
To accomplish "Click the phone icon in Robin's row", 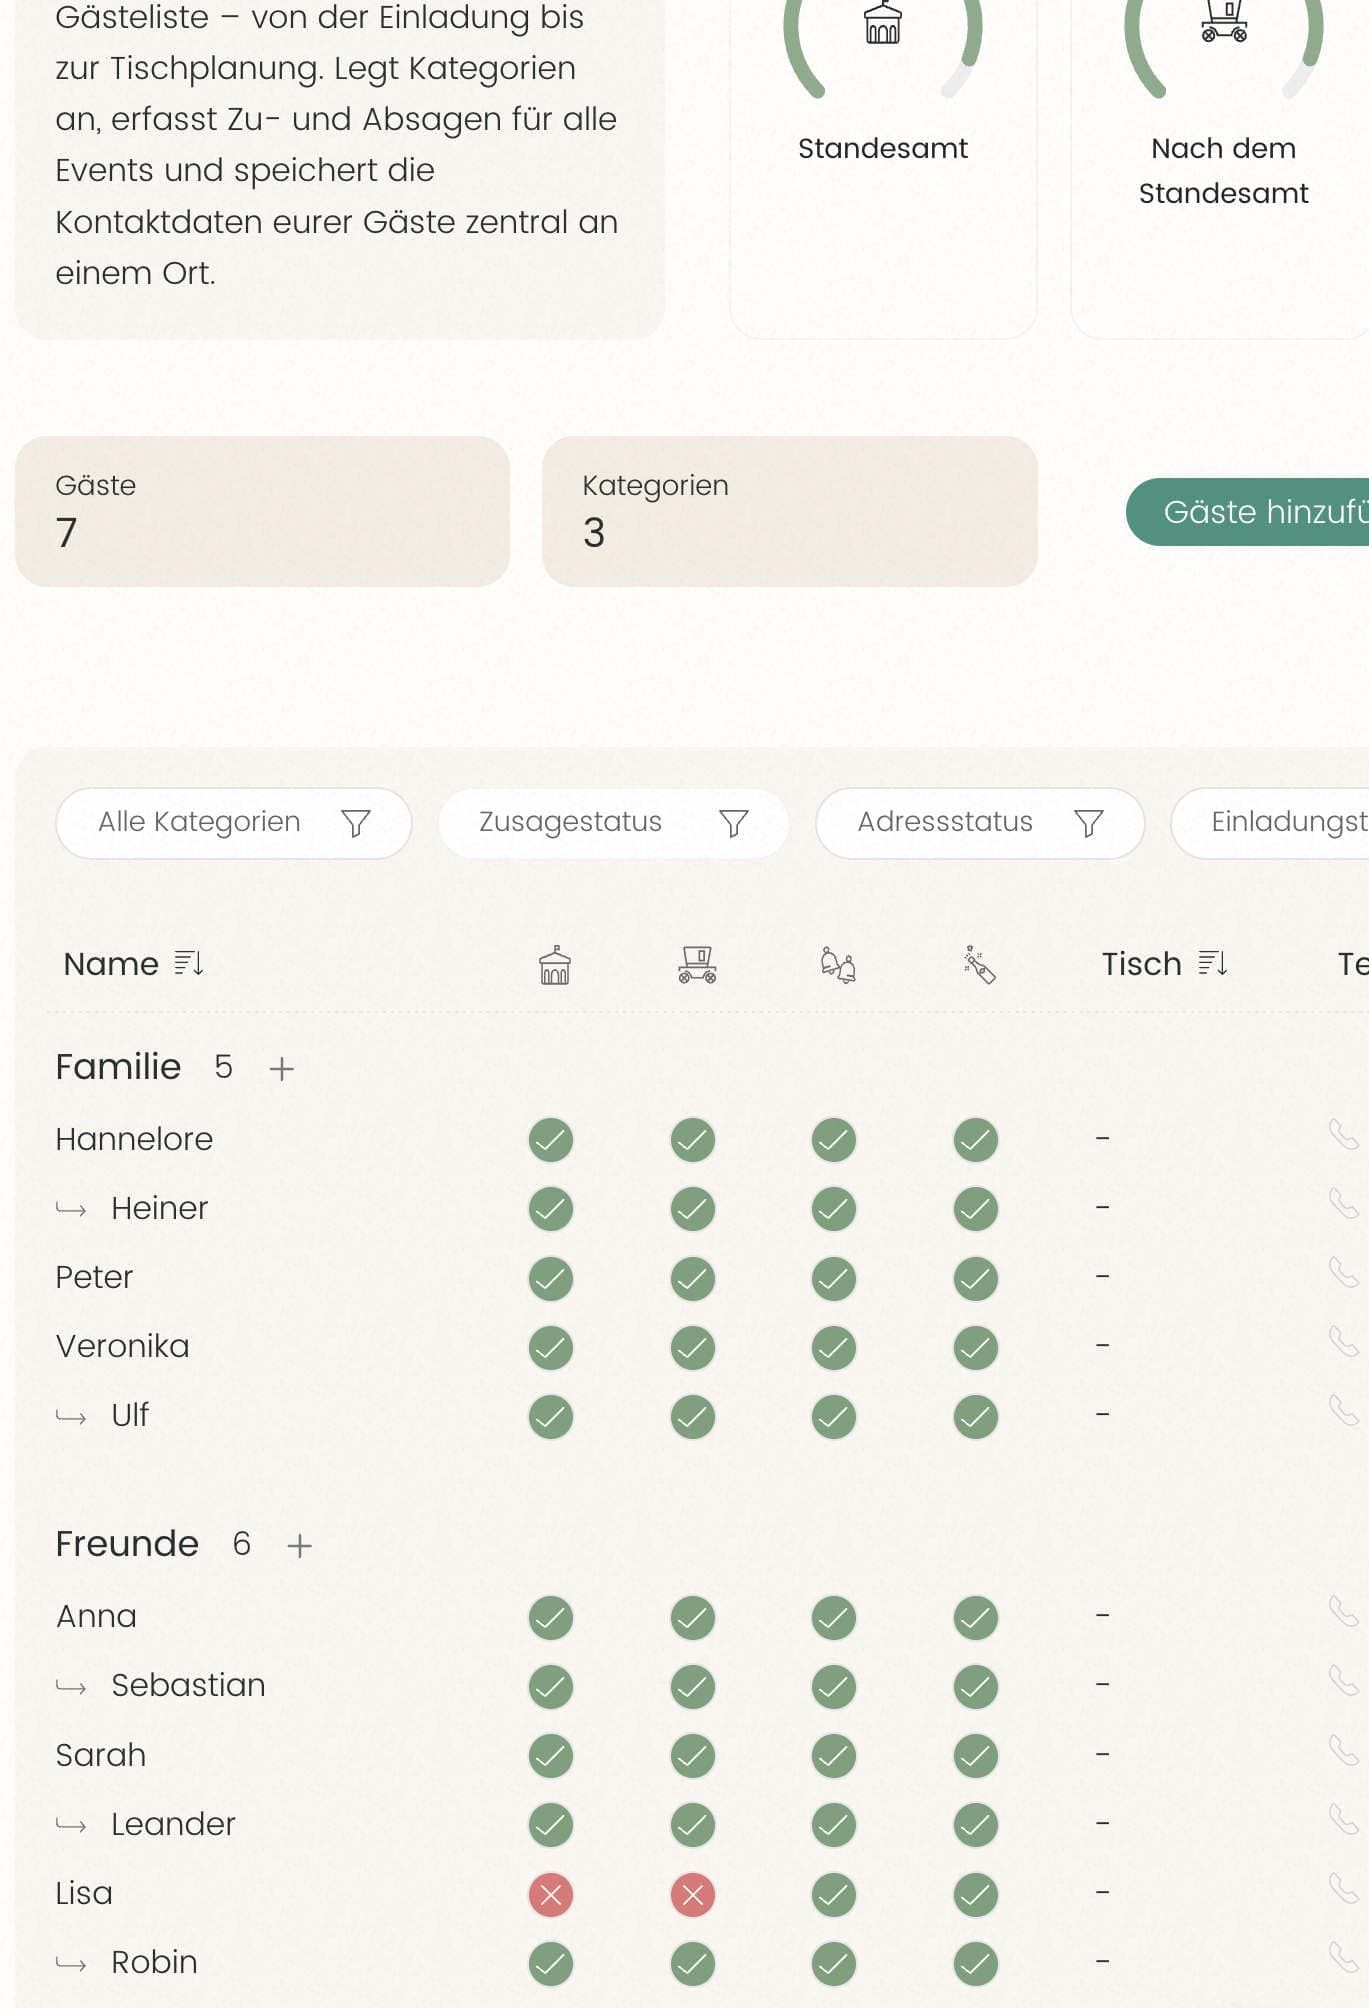I will [x=1343, y=1958].
